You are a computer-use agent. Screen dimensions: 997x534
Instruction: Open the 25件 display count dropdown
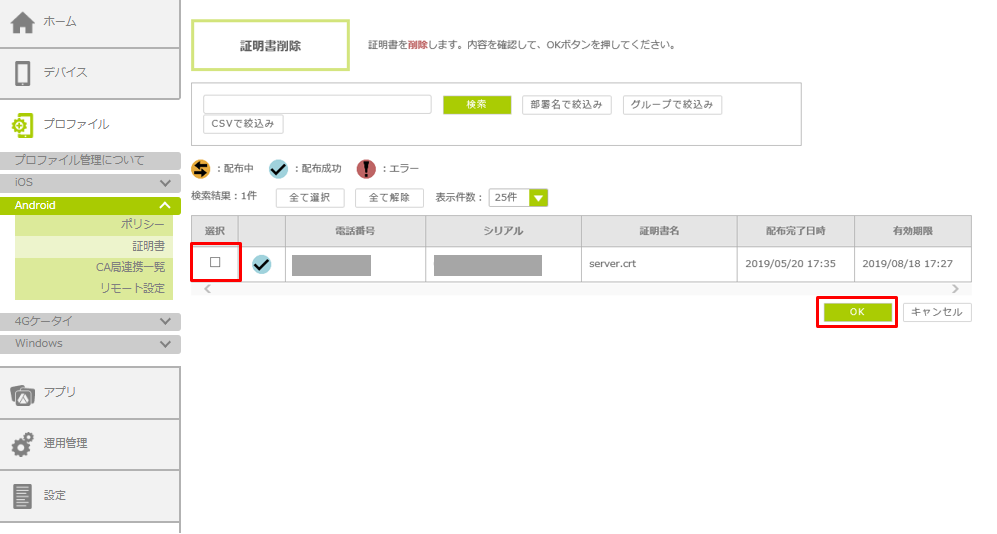point(518,198)
